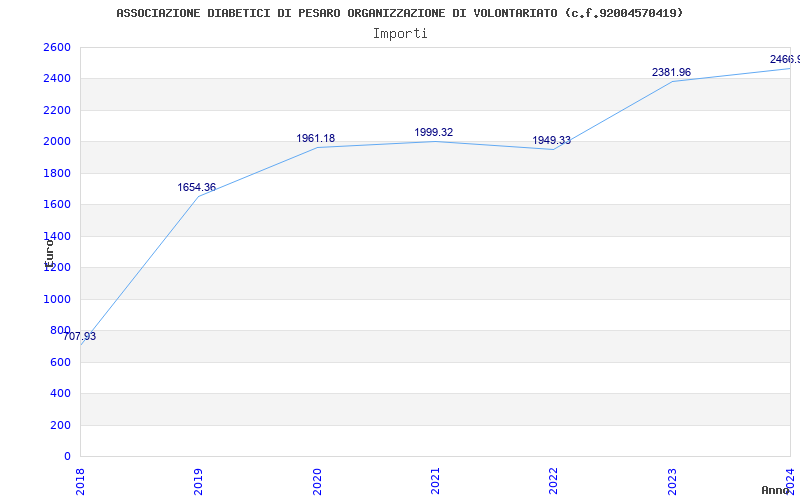800x500 pixels.
Task: Click the 2381.96 data label
Action: (x=671, y=73)
